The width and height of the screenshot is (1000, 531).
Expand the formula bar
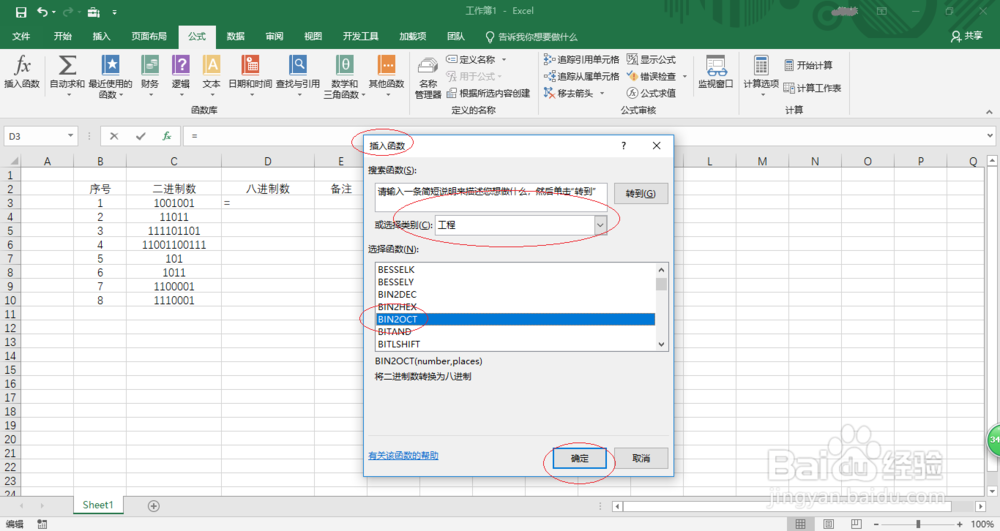point(990,135)
